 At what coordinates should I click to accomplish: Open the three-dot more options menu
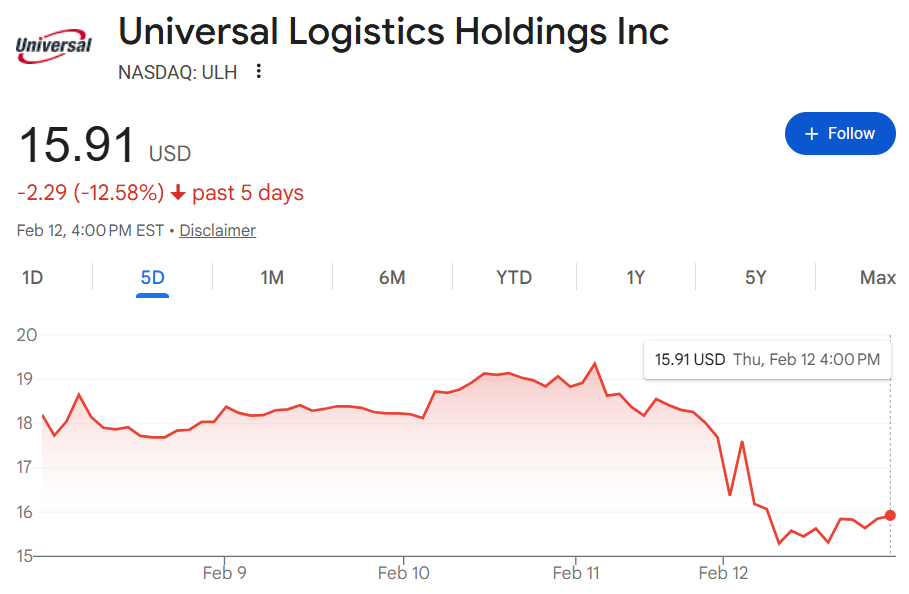click(259, 71)
